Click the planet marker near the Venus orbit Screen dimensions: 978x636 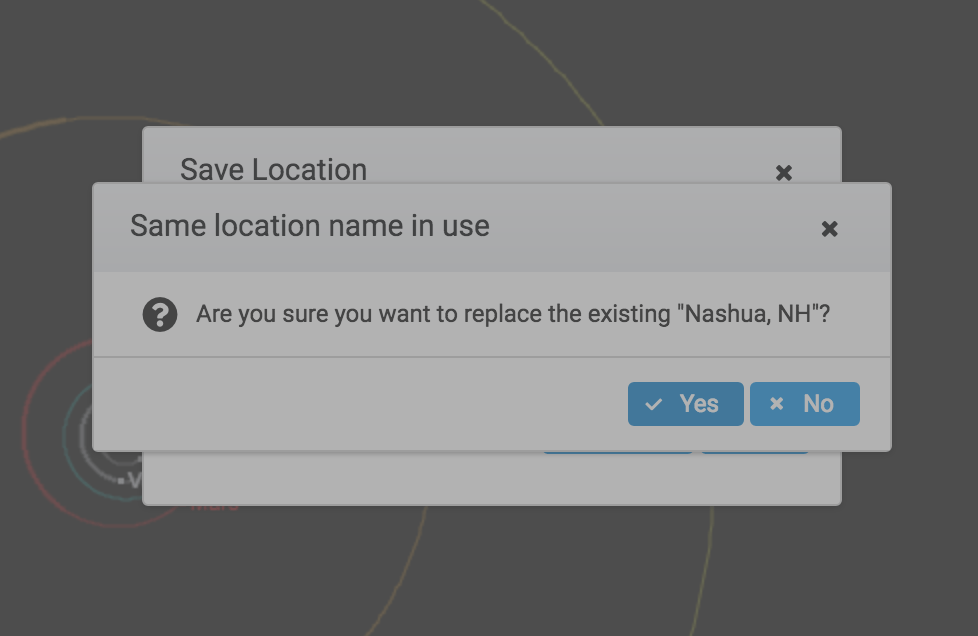tap(121, 480)
